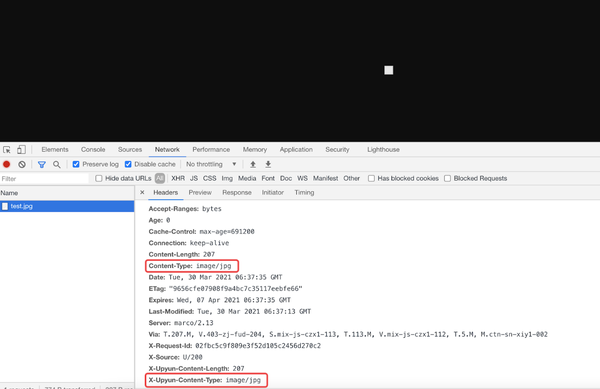
Task: Open the No throttling dropdown
Action: (211, 164)
